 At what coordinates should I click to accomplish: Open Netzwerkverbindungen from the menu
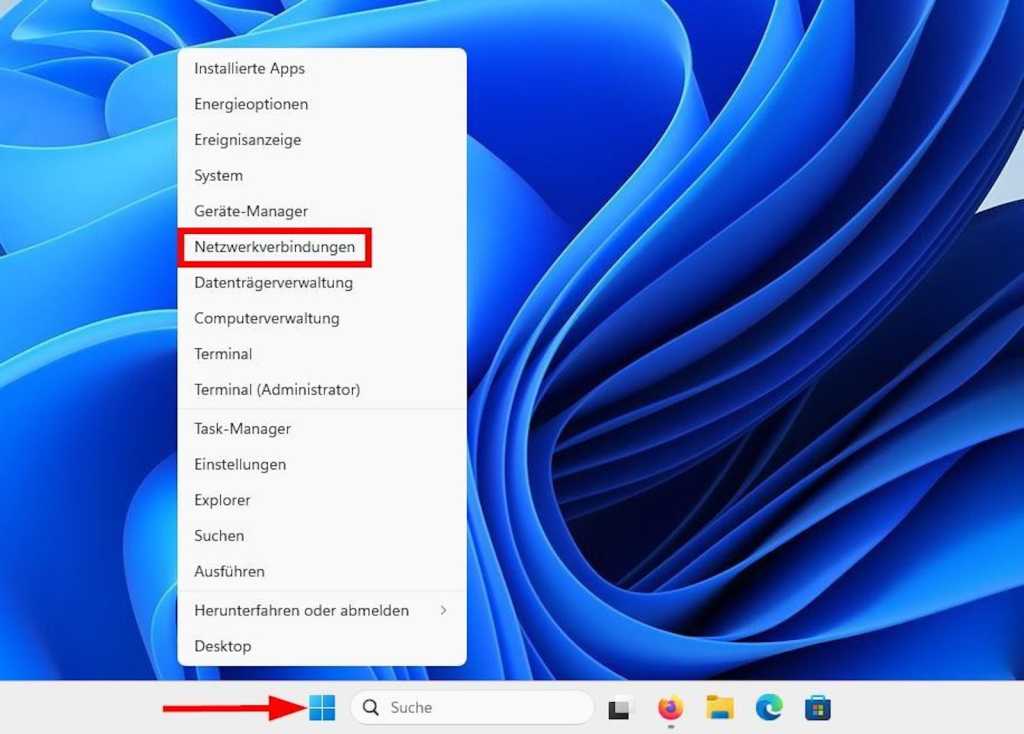275,247
